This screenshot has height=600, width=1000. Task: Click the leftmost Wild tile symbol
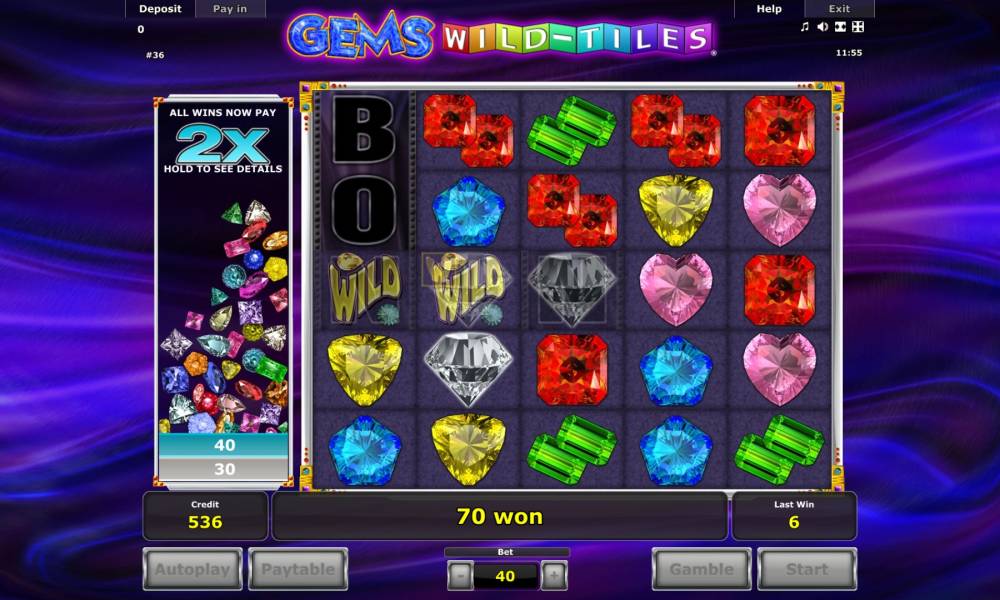click(365, 289)
